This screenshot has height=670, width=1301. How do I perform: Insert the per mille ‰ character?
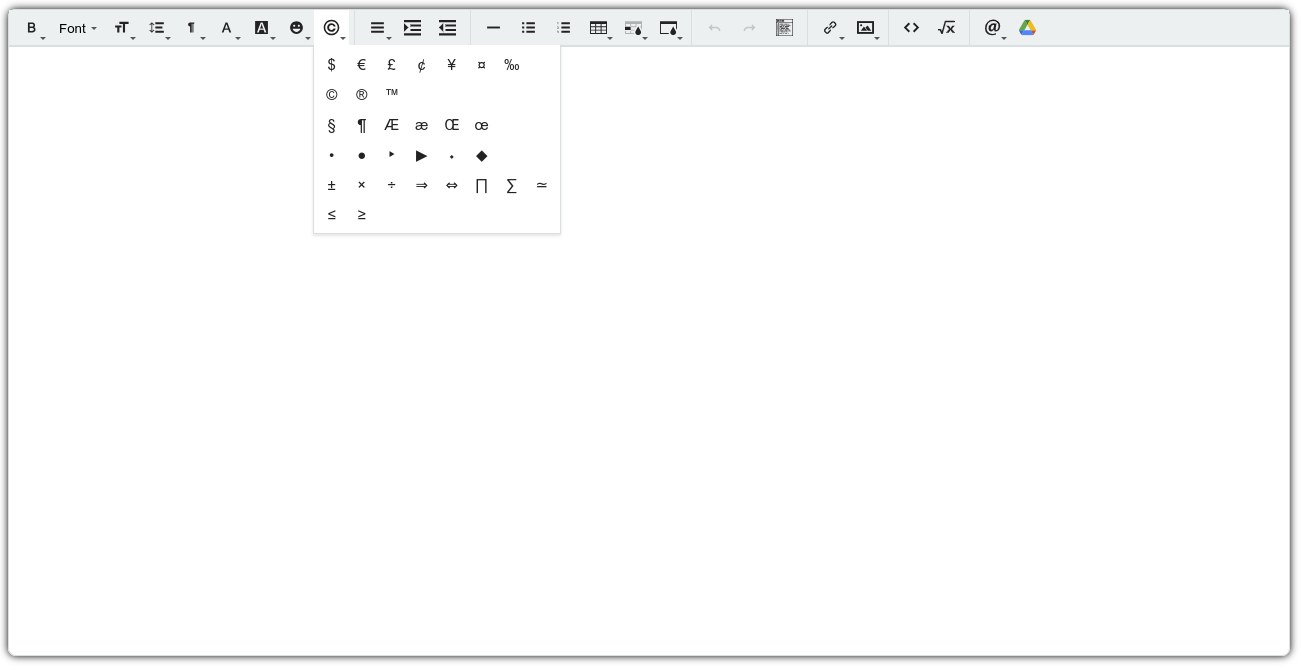click(512, 65)
